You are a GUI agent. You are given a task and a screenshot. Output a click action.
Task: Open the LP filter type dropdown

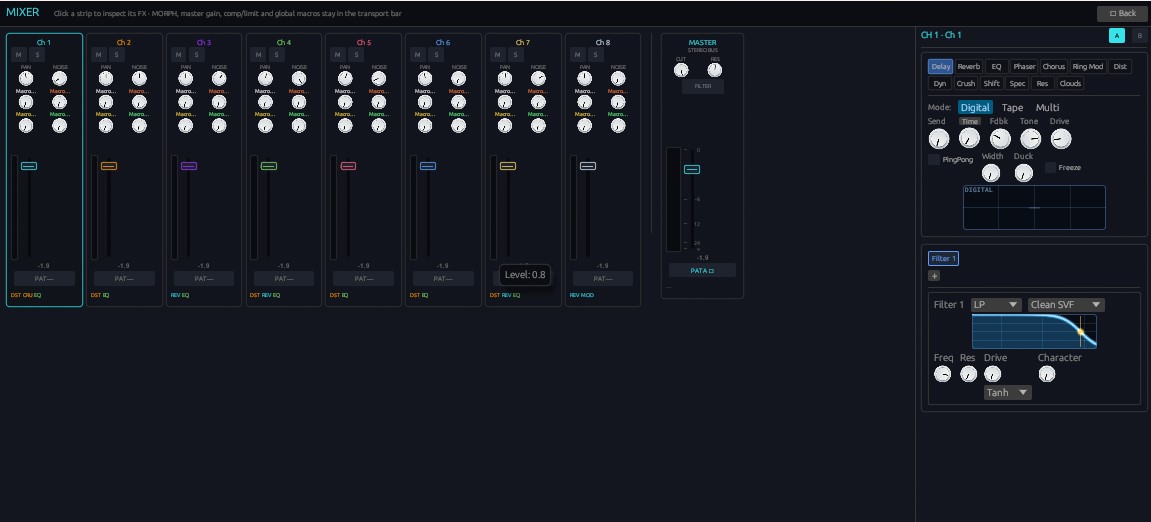[x=995, y=305]
